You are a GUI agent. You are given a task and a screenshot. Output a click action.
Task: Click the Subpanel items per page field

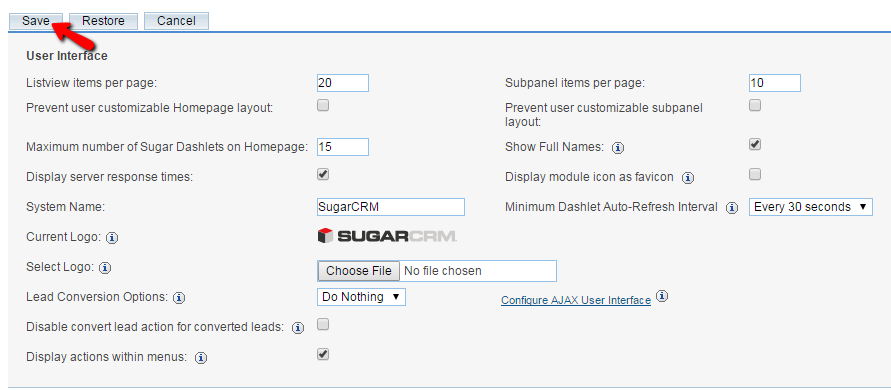tap(775, 83)
